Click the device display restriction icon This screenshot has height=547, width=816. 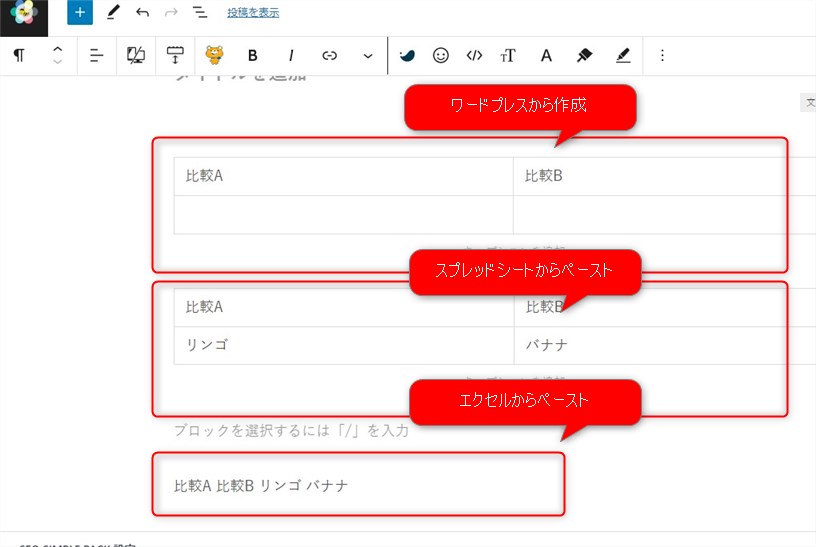click(x=136, y=55)
